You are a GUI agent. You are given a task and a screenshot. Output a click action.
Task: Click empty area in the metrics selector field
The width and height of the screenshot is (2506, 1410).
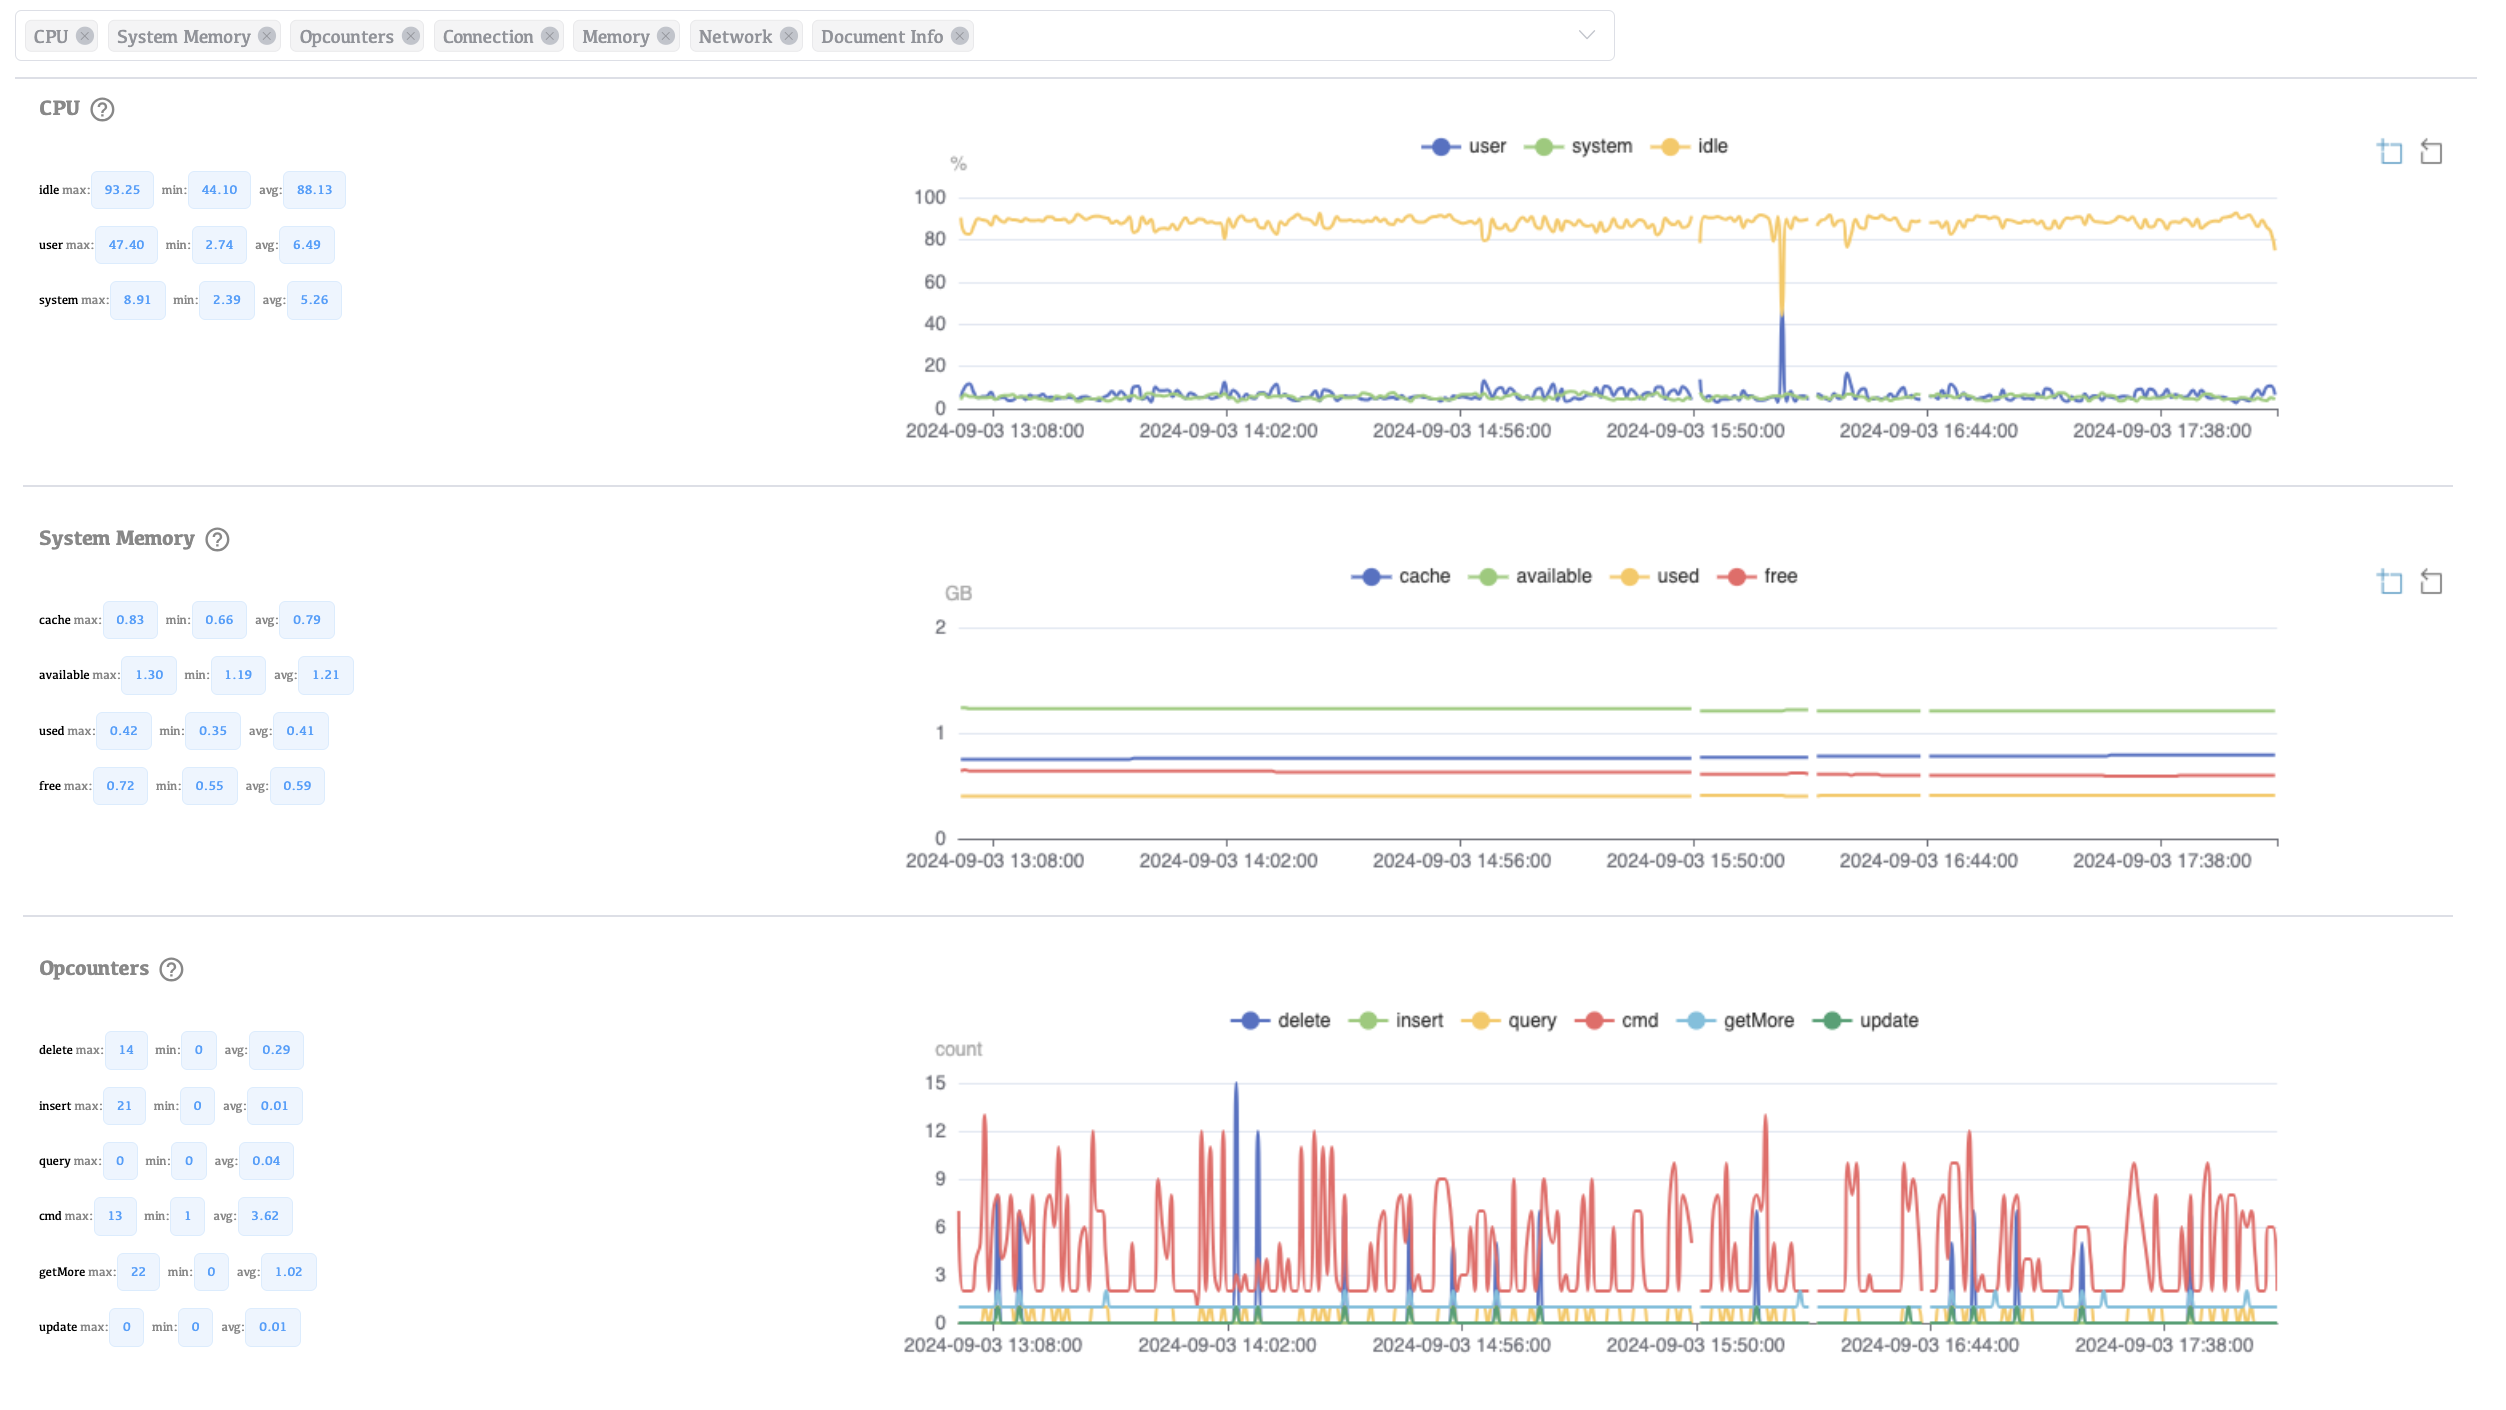[x=1250, y=36]
